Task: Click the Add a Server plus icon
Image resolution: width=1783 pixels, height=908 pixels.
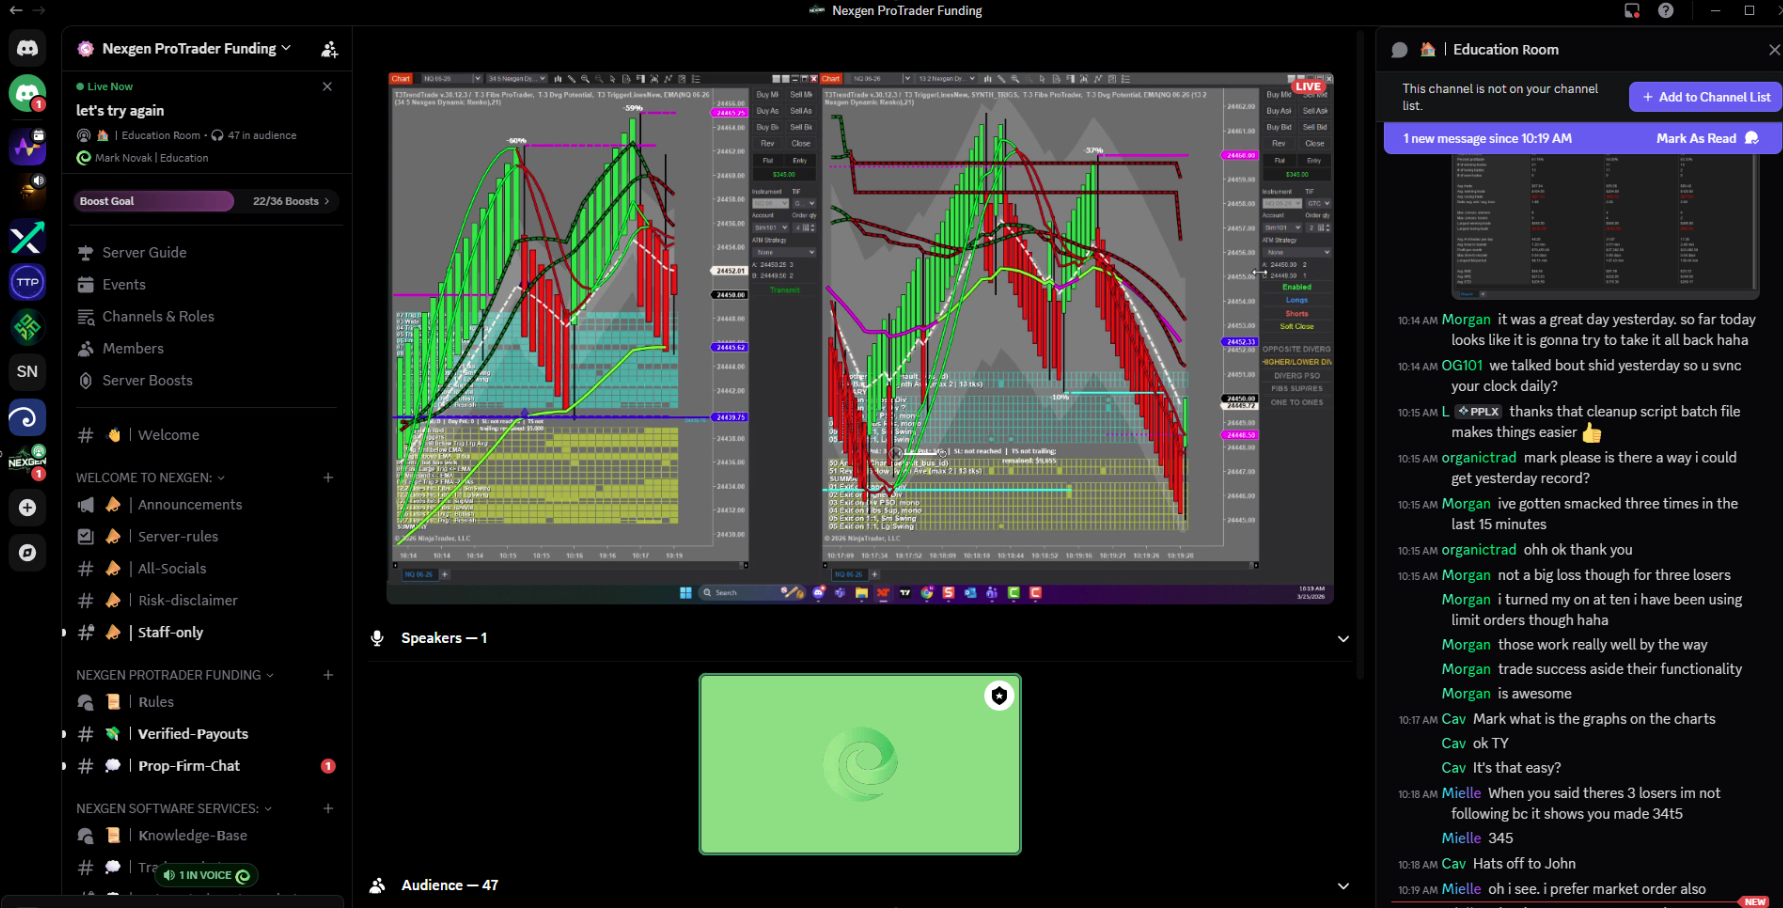Action: [x=27, y=508]
